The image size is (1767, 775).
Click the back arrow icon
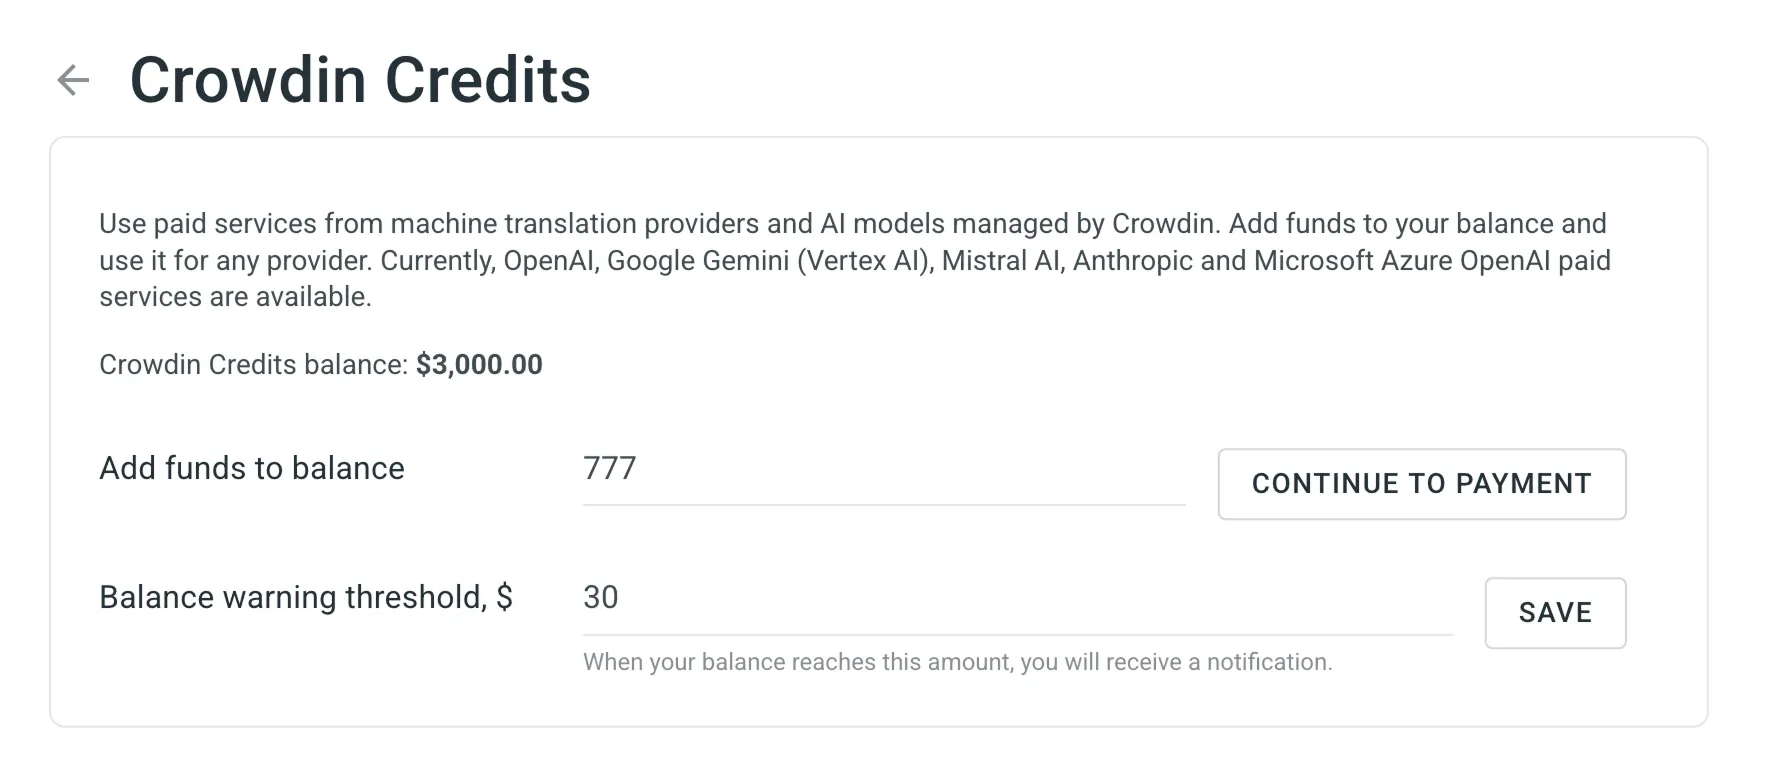73,80
